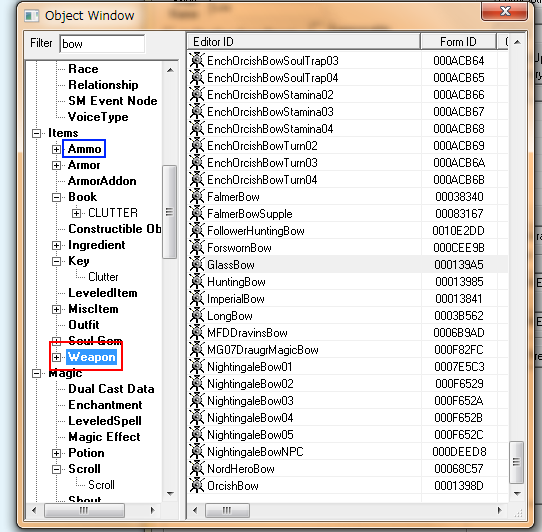Viewport: 542px width, 532px height.
Task: Select the ArmorAddon tree item
Action: pyautogui.click(x=102, y=181)
